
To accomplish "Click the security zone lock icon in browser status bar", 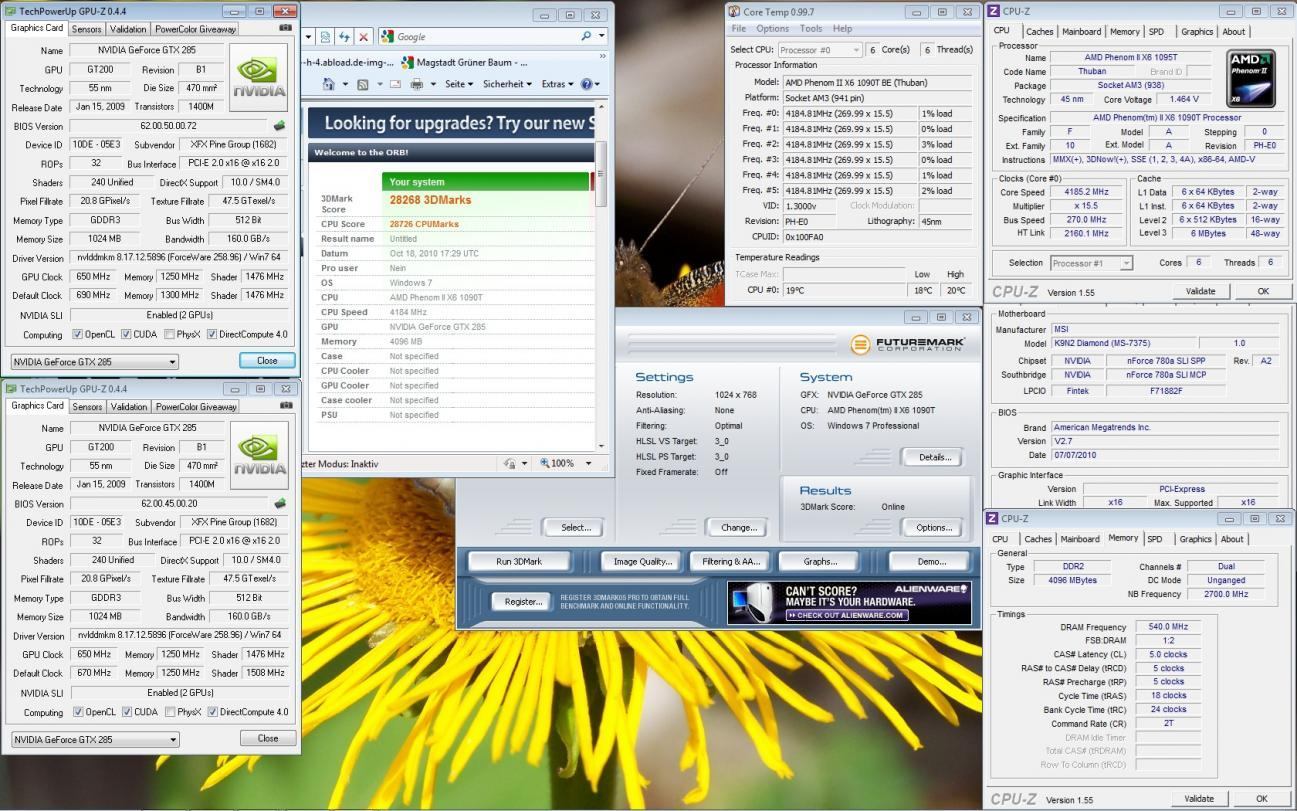I will click(x=511, y=463).
